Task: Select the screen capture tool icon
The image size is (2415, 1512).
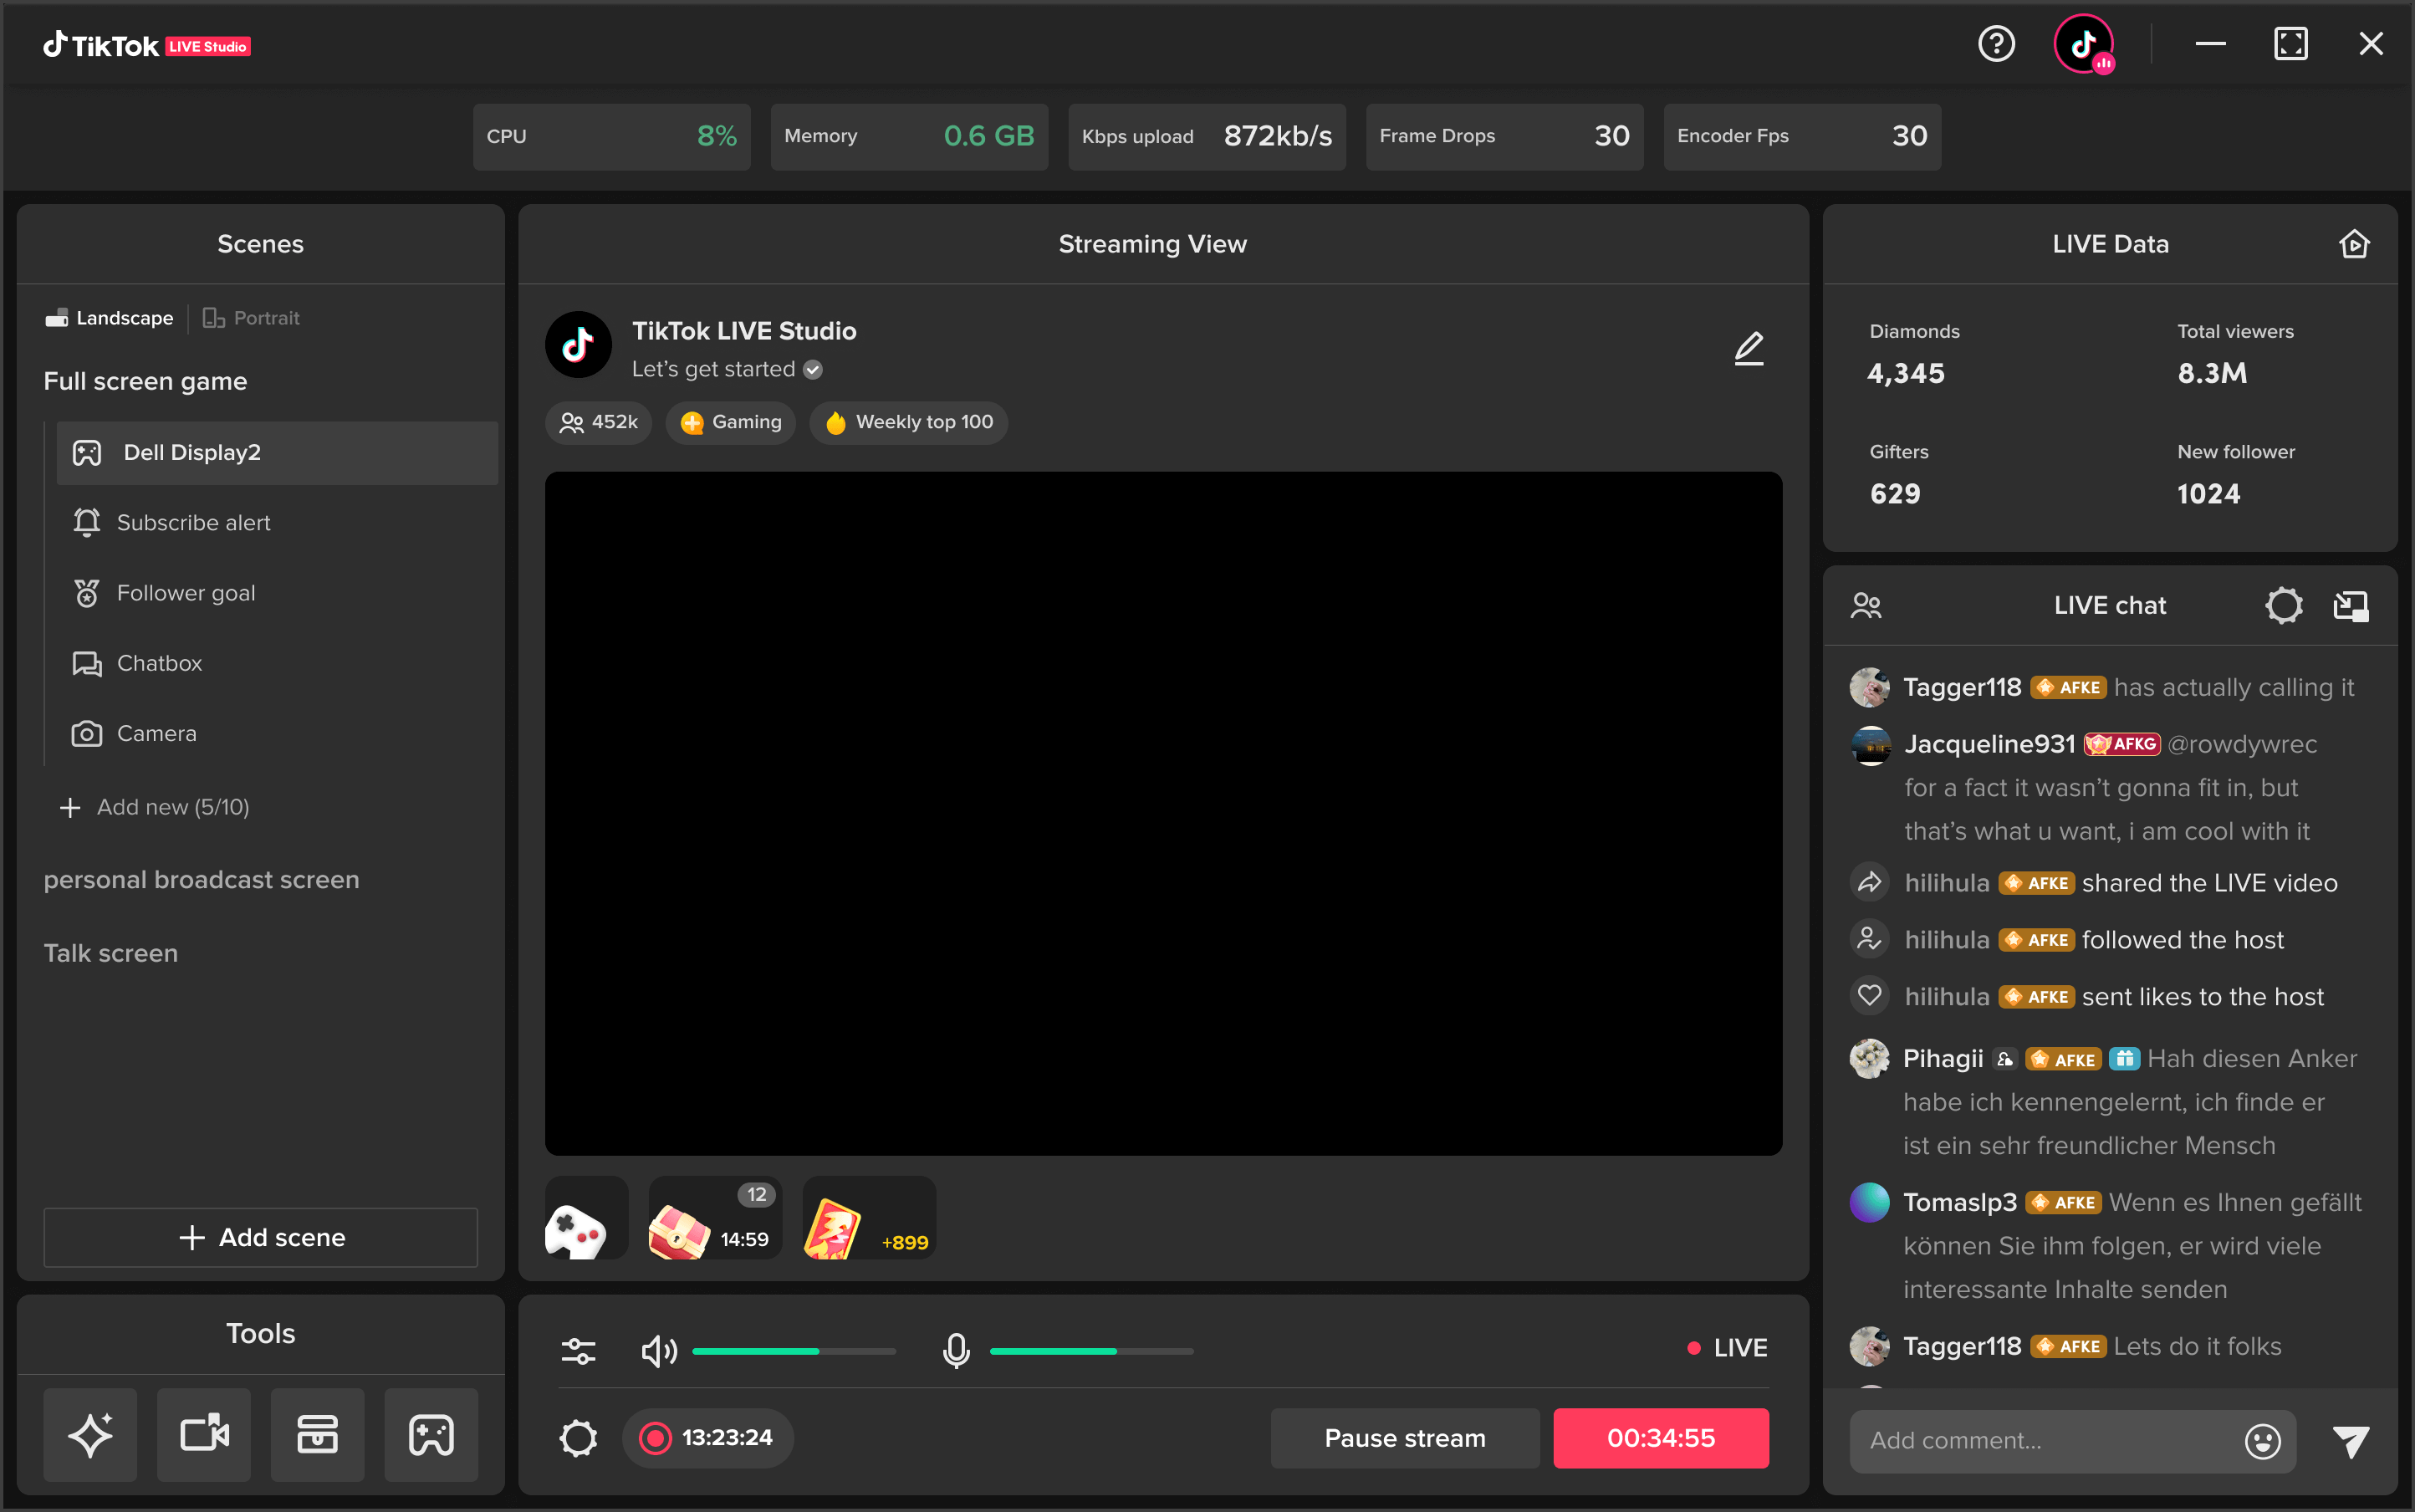Action: 204,1435
